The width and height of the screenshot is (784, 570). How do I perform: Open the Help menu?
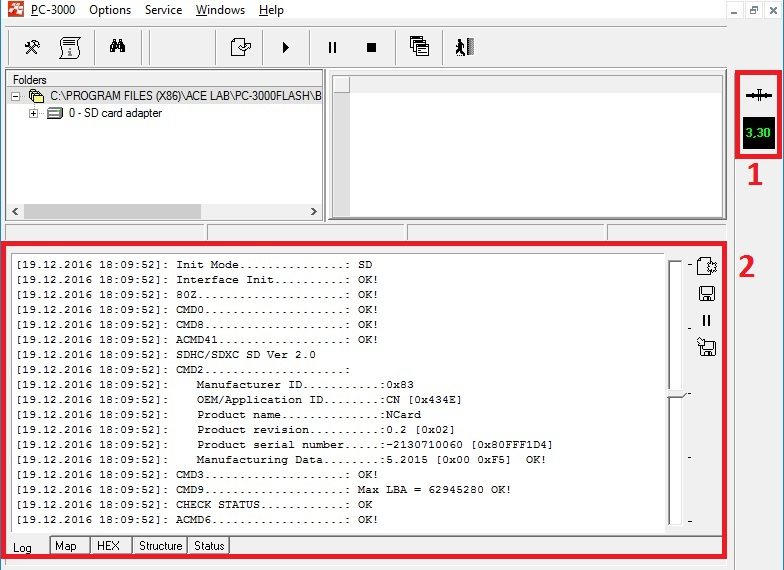tap(272, 10)
